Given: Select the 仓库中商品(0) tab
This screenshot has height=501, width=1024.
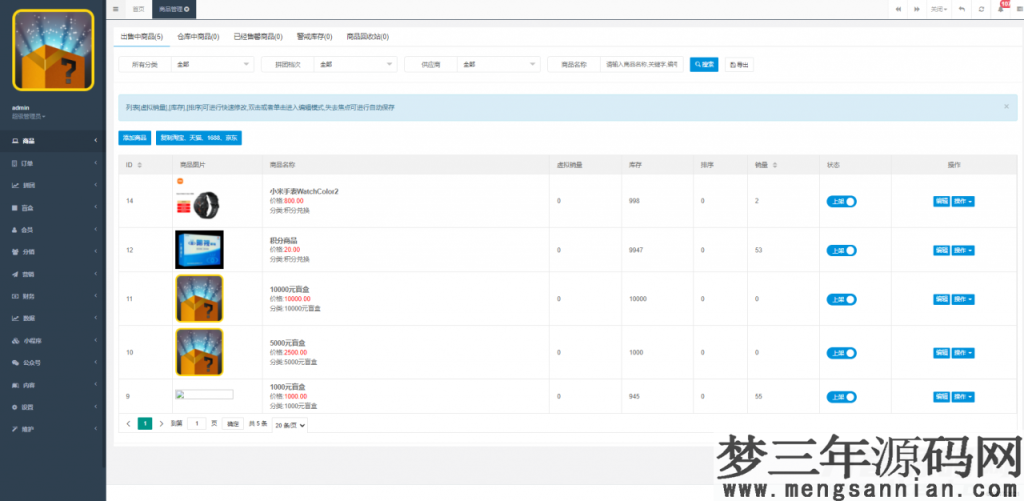Looking at the screenshot, I should point(198,37).
